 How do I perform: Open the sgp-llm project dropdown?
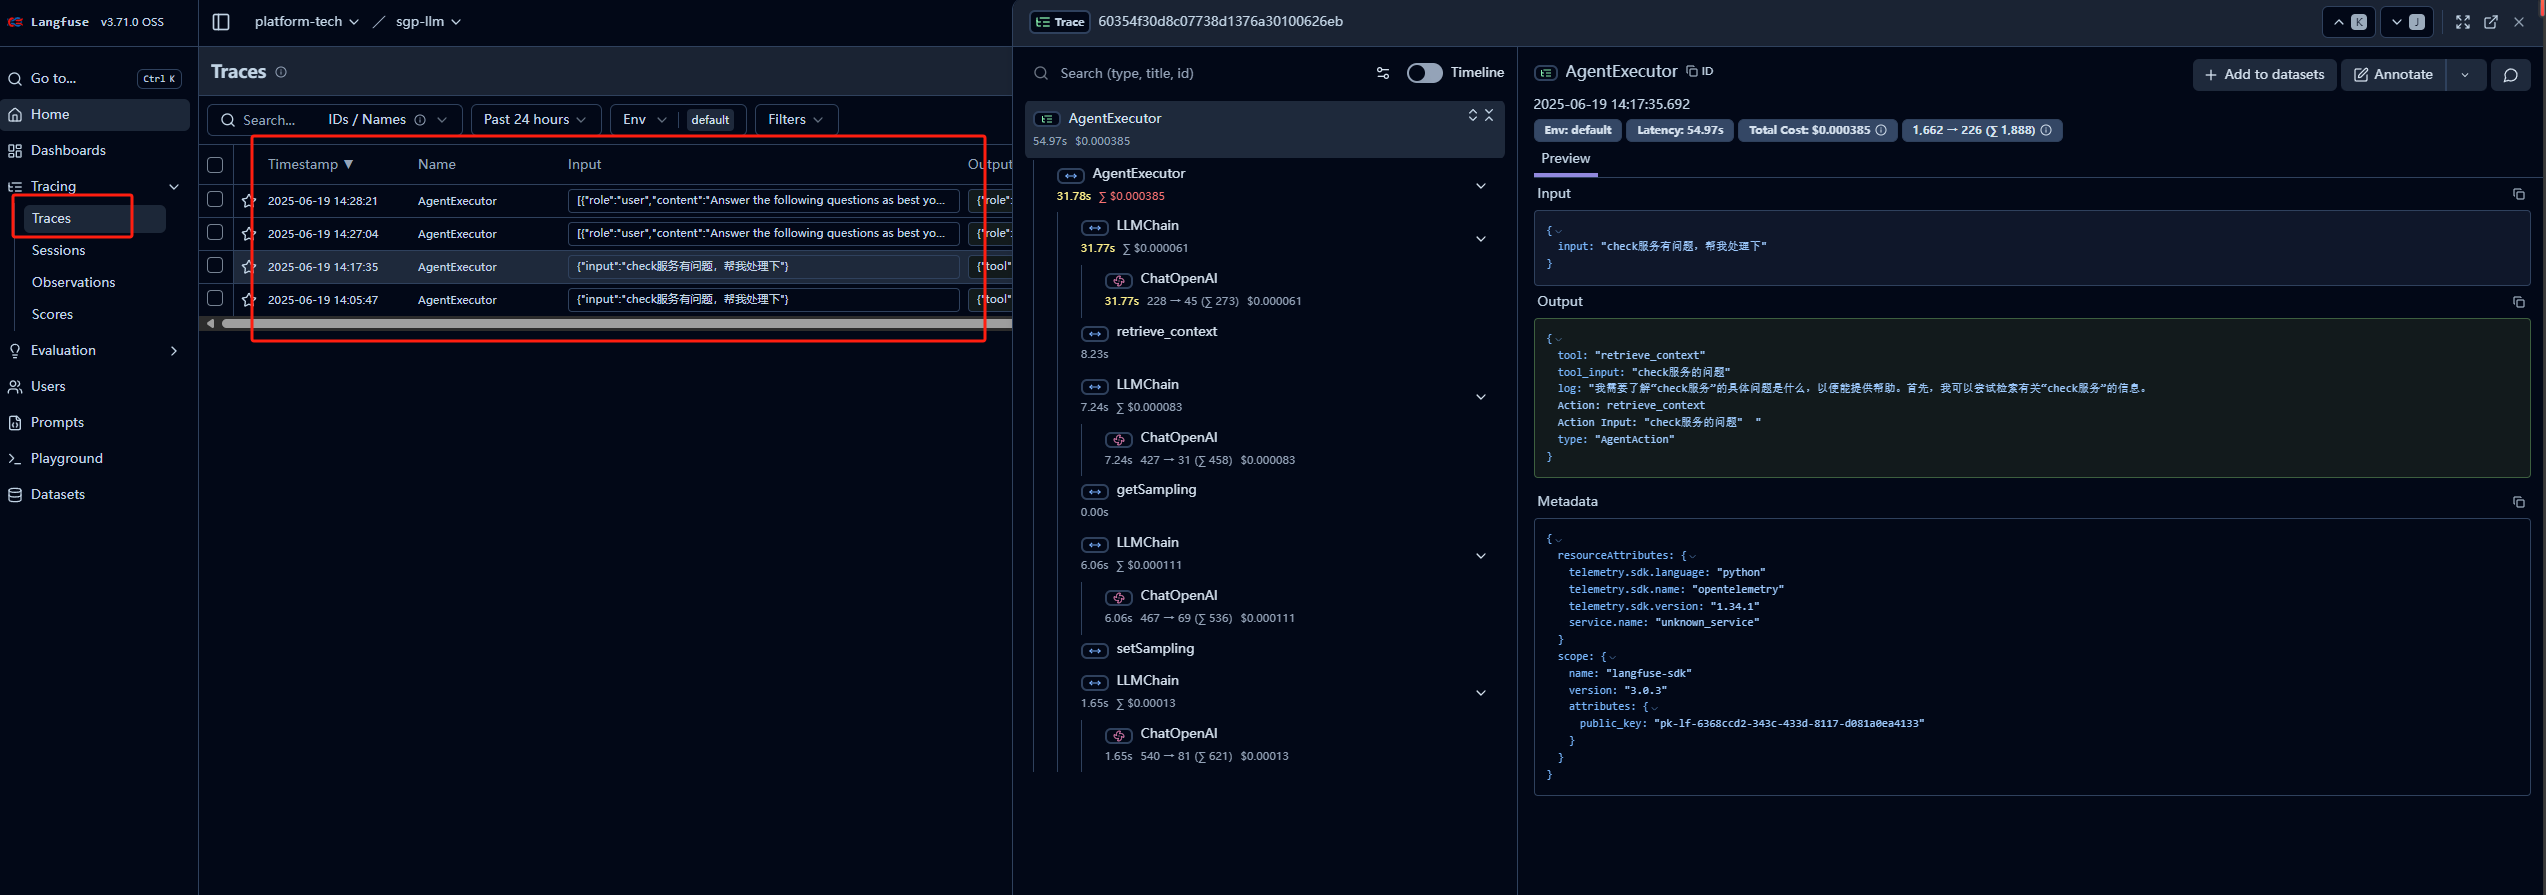click(428, 21)
